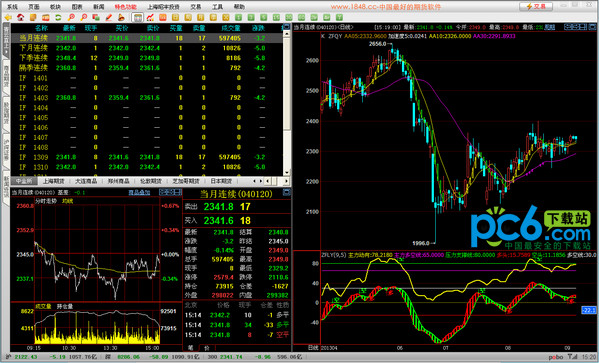599x363 pixels.
Task: Select the 日本期货 market tab
Action: (221, 181)
